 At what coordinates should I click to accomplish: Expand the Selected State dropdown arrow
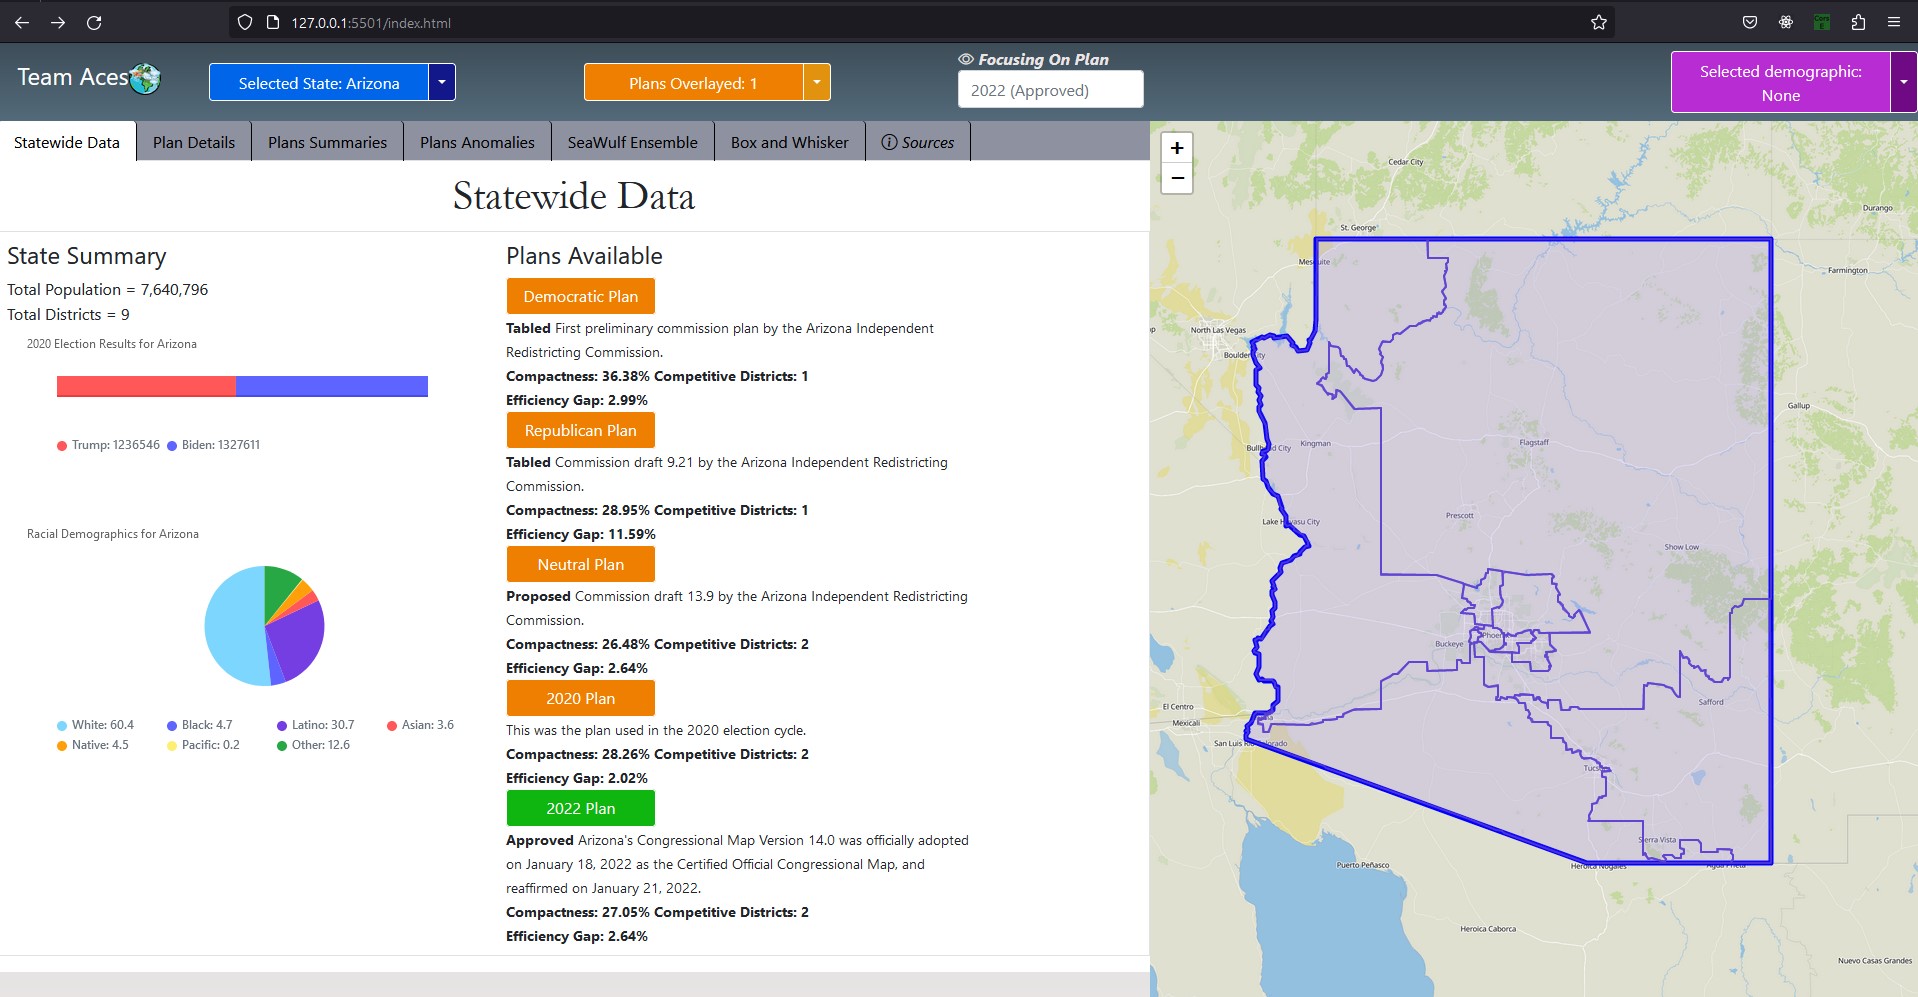(442, 82)
